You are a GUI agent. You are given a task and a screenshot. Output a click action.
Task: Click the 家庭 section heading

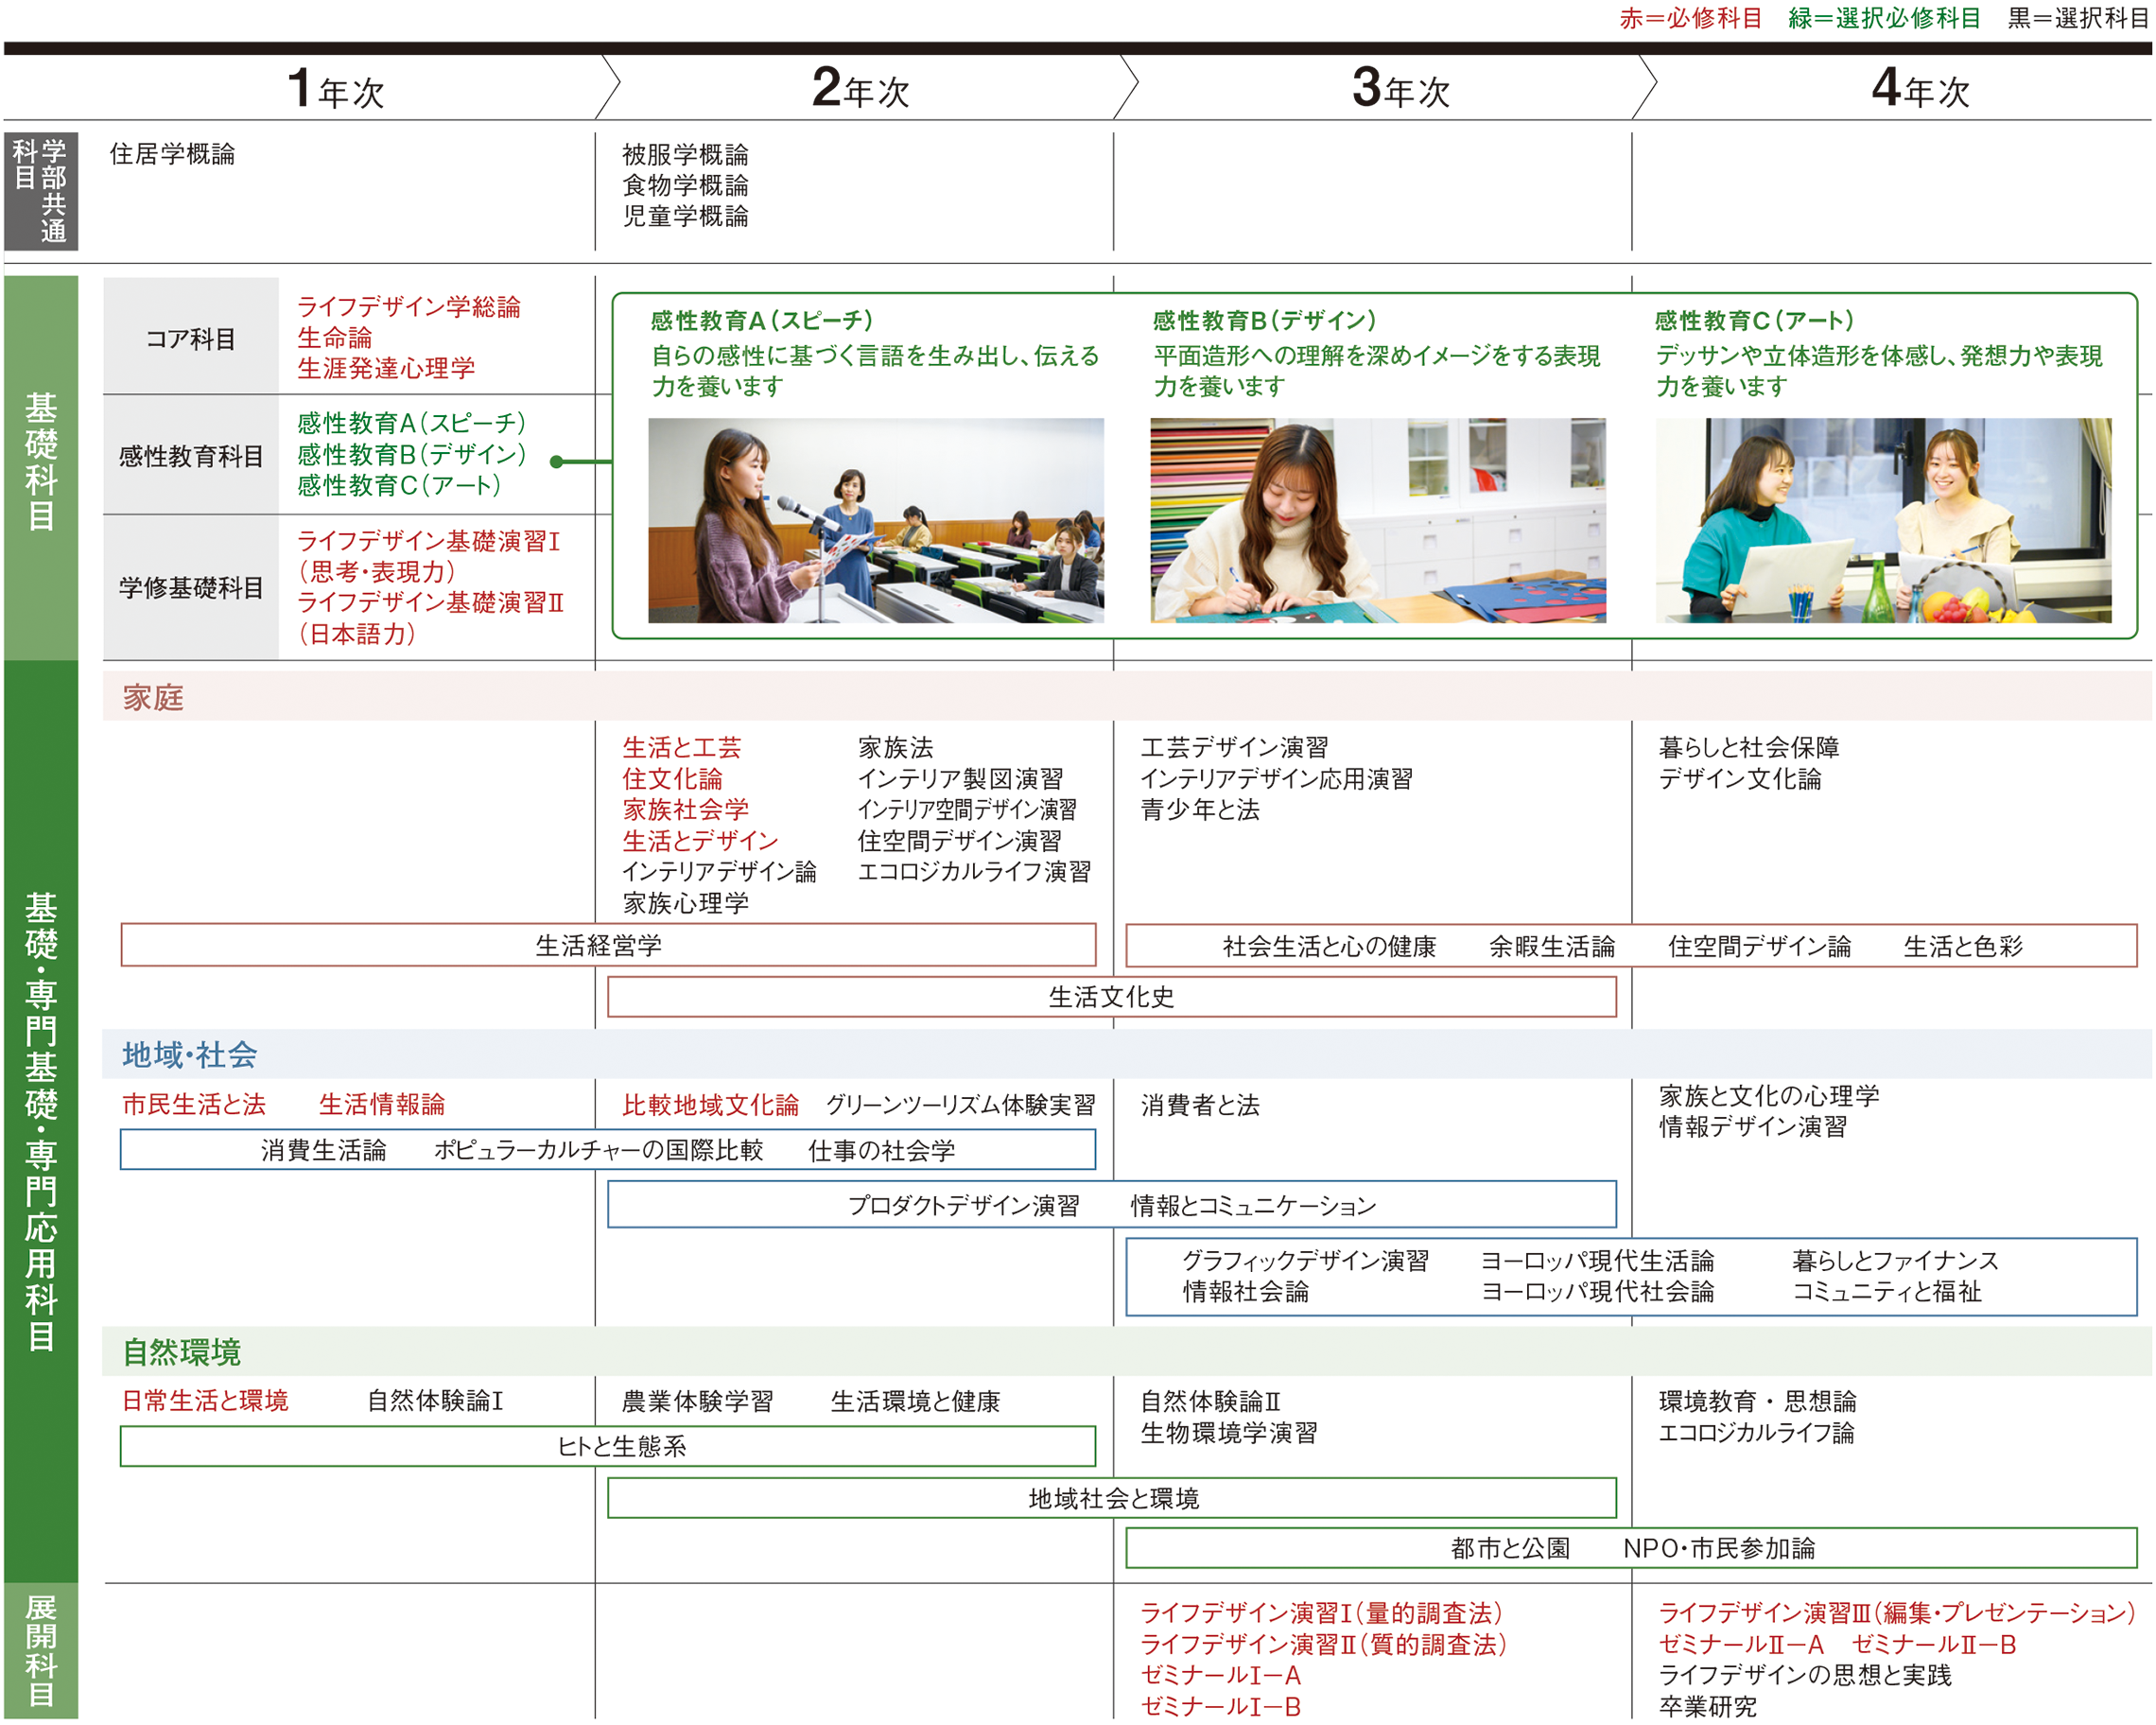tap(153, 697)
